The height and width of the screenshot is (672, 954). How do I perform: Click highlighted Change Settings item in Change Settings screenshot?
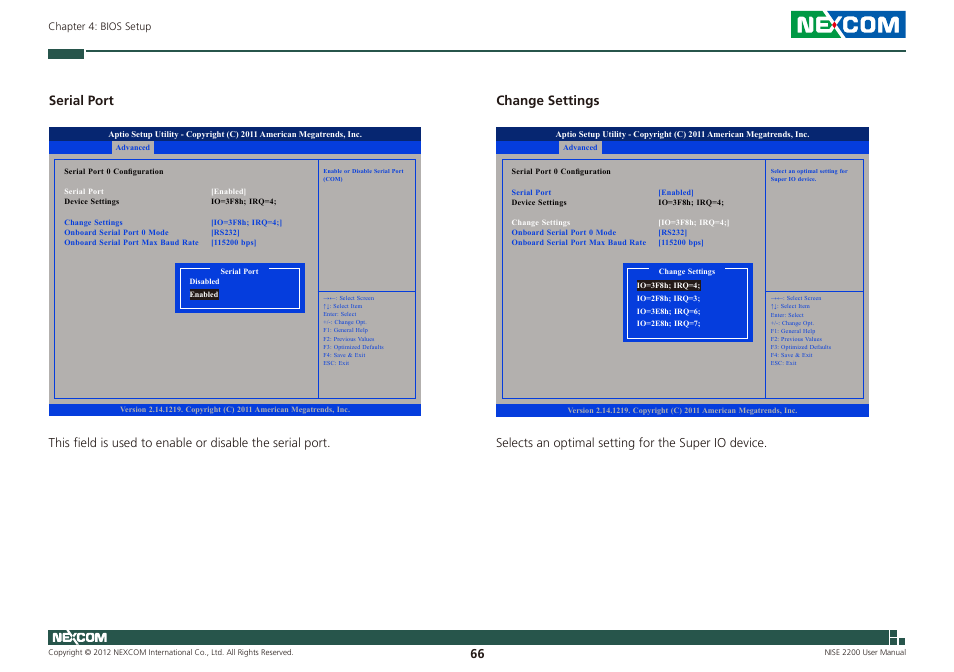tap(541, 223)
